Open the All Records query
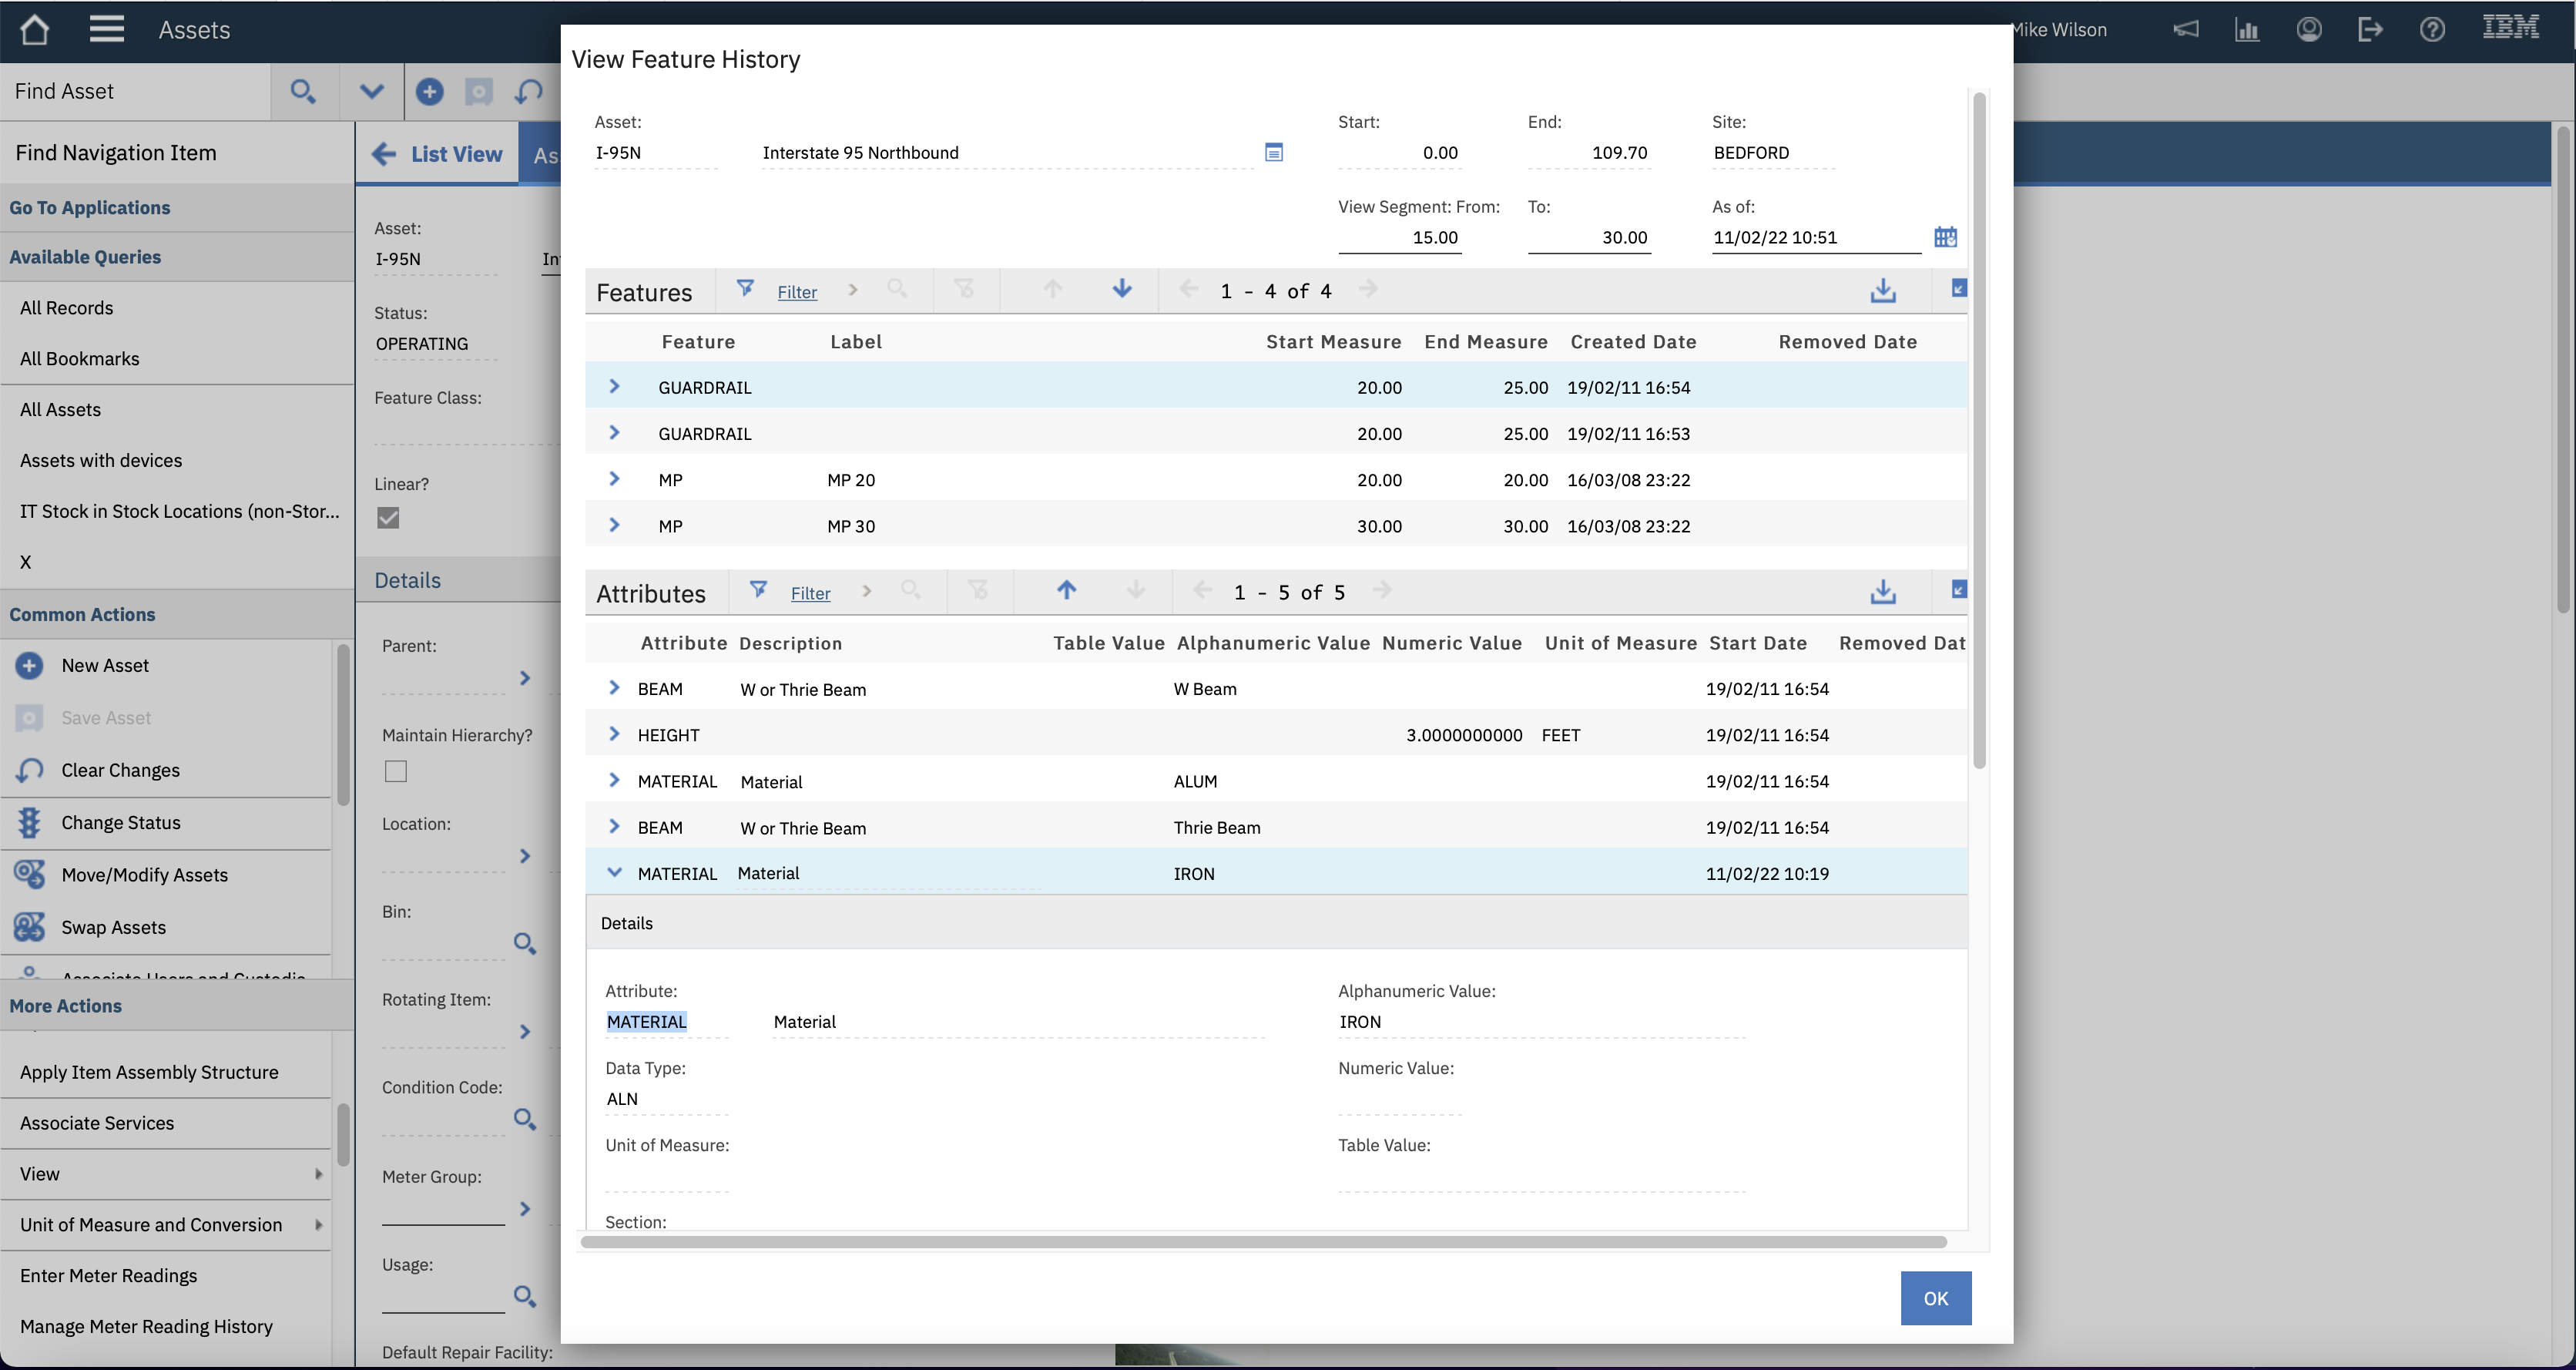 point(66,307)
